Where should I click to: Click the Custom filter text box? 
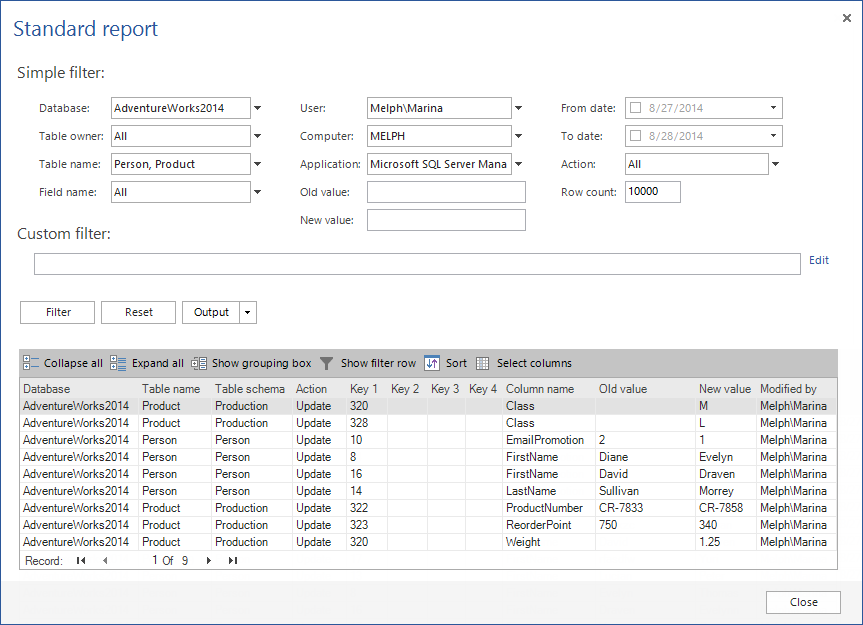pyautogui.click(x=417, y=264)
